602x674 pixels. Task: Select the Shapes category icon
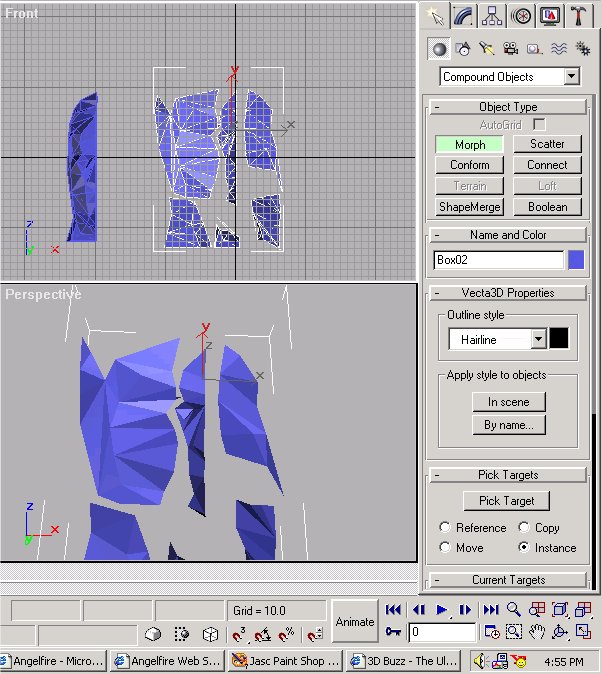pos(462,48)
